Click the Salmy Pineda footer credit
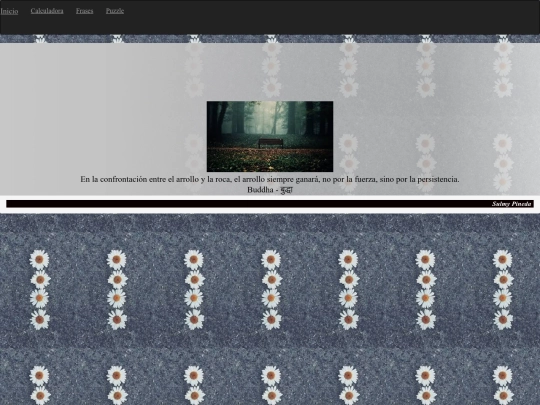The image size is (540, 405). [511, 204]
